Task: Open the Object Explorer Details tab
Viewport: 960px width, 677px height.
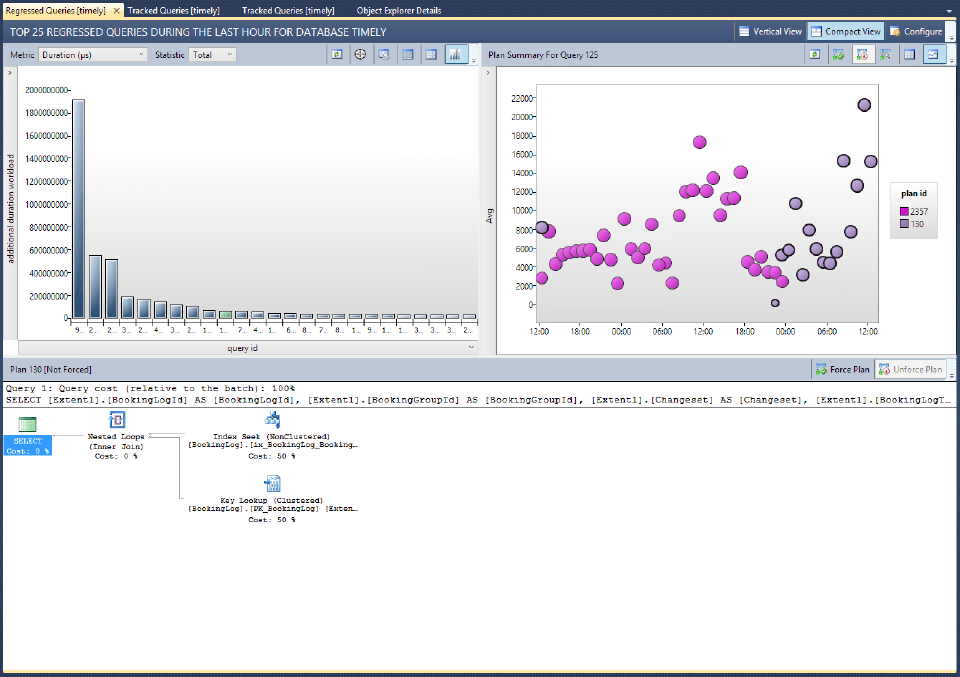Action: coord(397,10)
